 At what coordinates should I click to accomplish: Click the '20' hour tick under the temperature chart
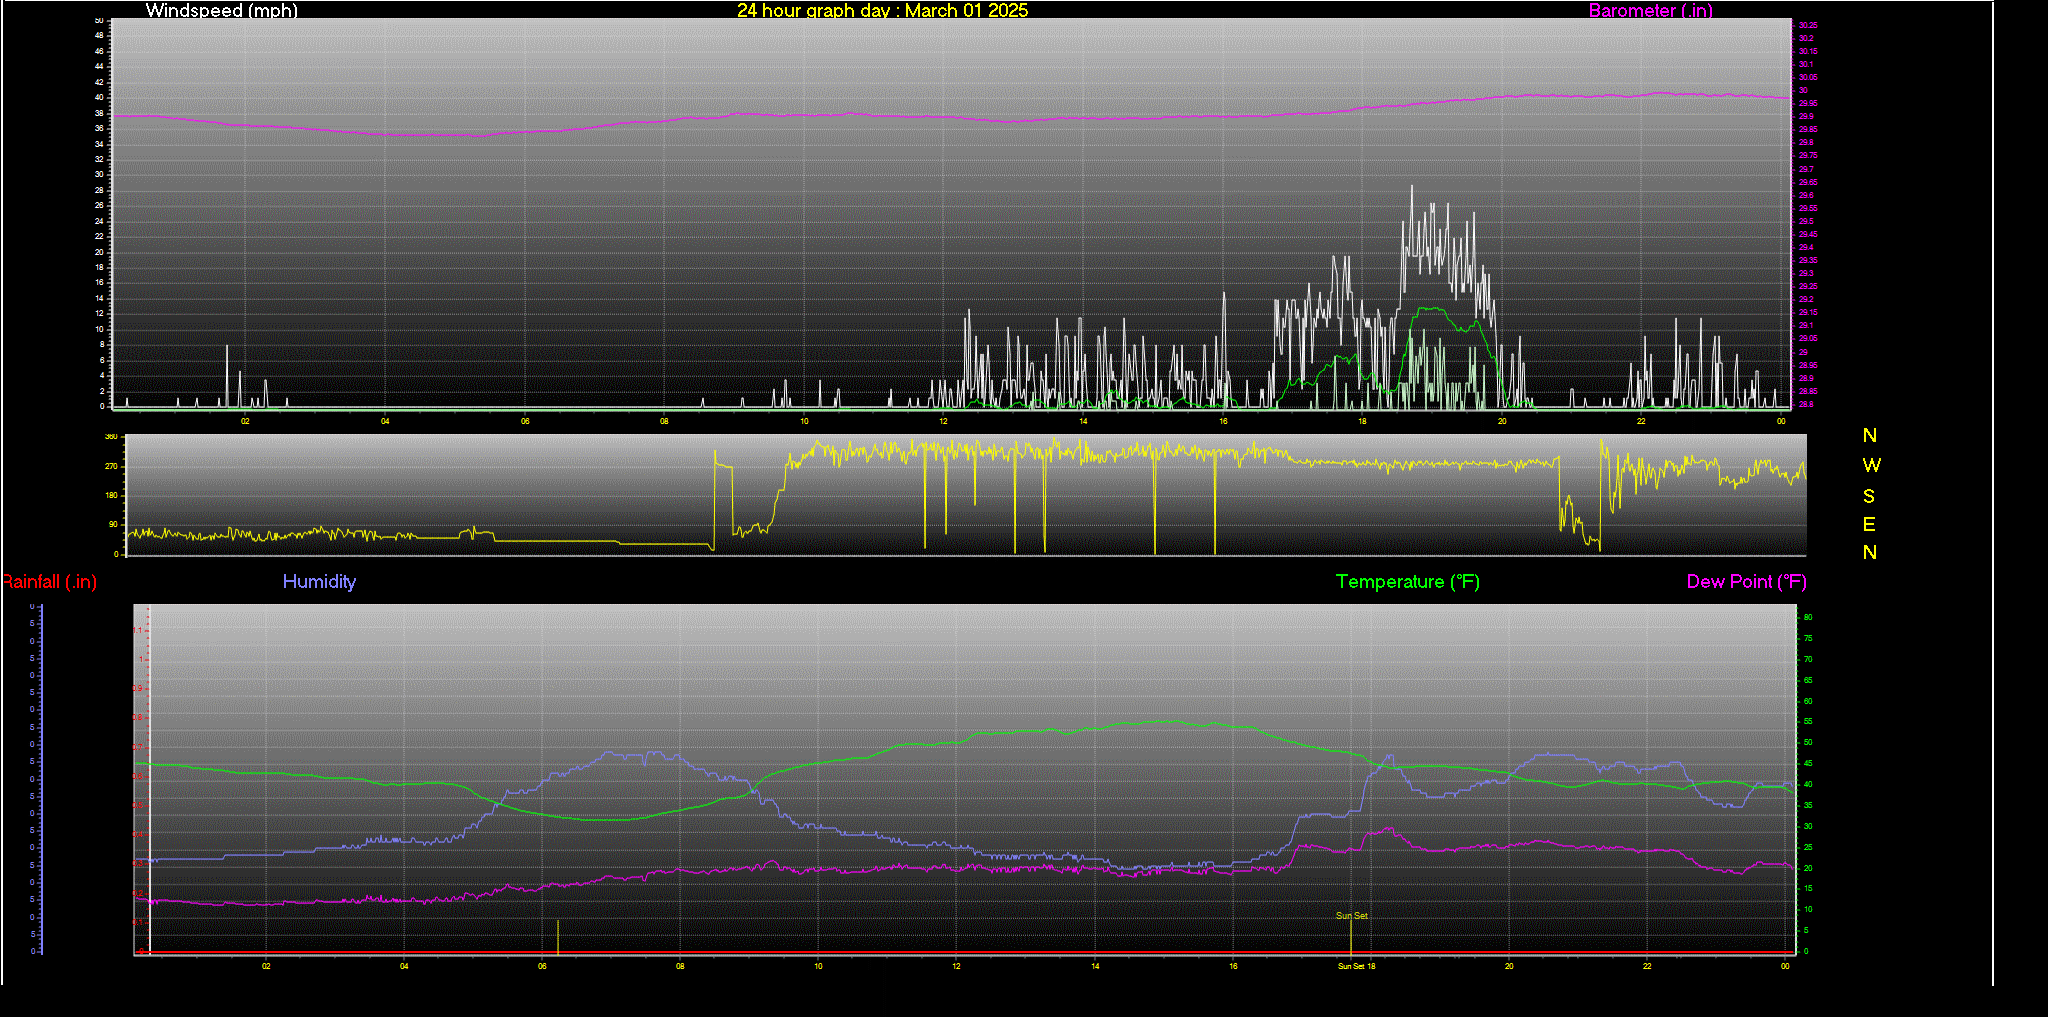pos(1509,966)
